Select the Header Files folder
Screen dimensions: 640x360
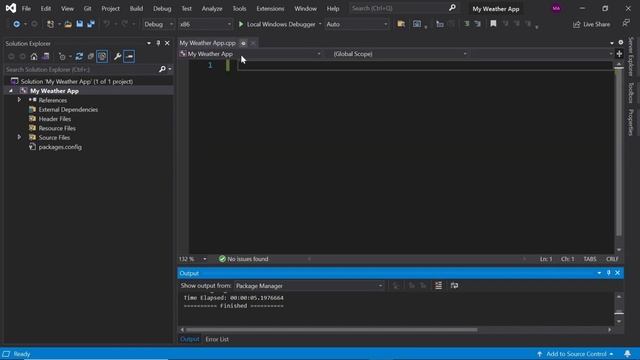pyautogui.click(x=55, y=119)
